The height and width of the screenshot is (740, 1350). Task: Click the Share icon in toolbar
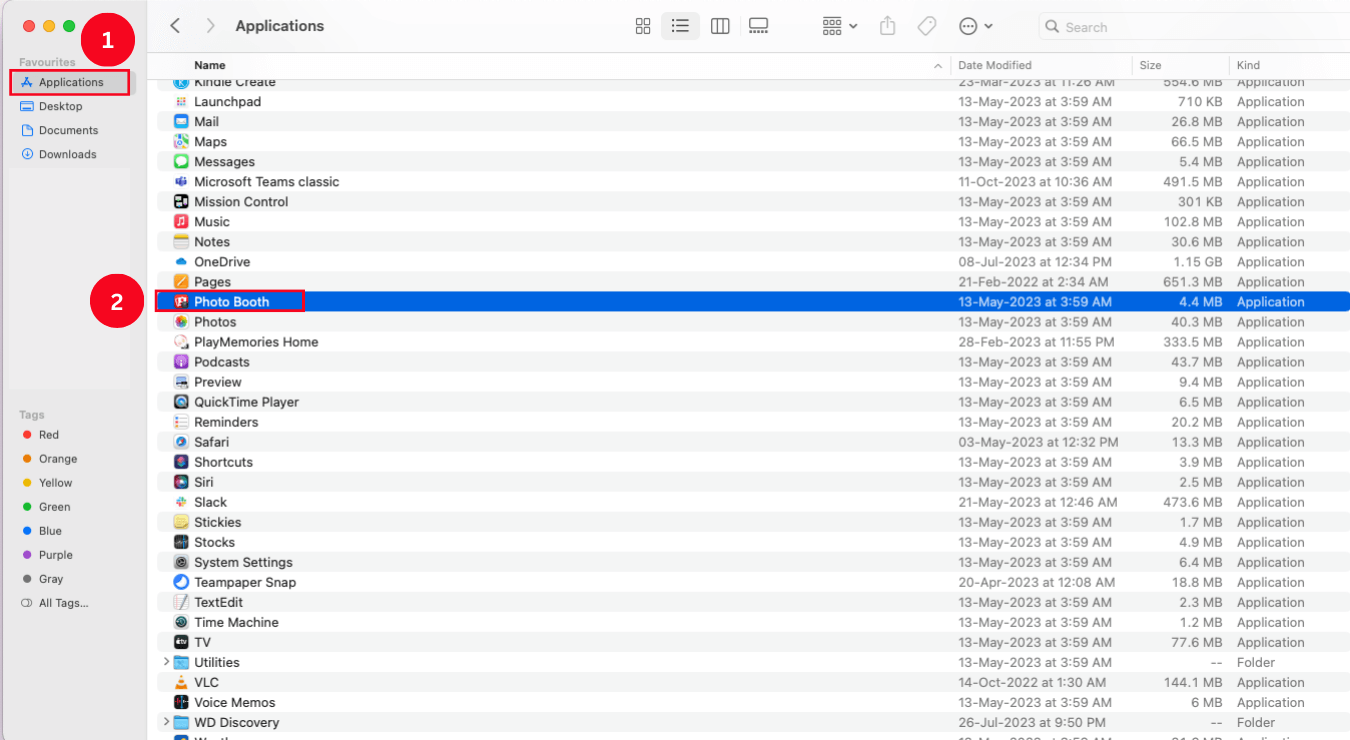pyautogui.click(x=888, y=26)
